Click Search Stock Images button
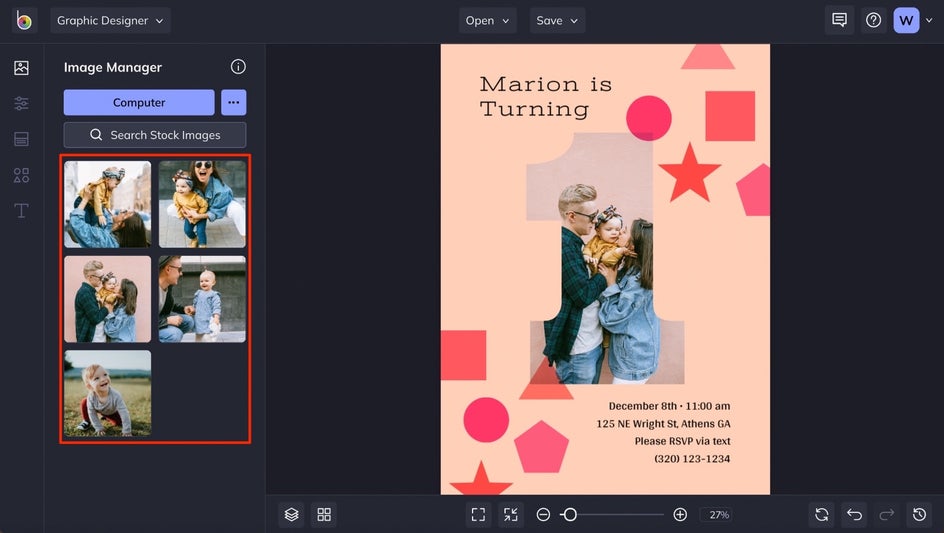This screenshot has height=533, width=944. (155, 135)
